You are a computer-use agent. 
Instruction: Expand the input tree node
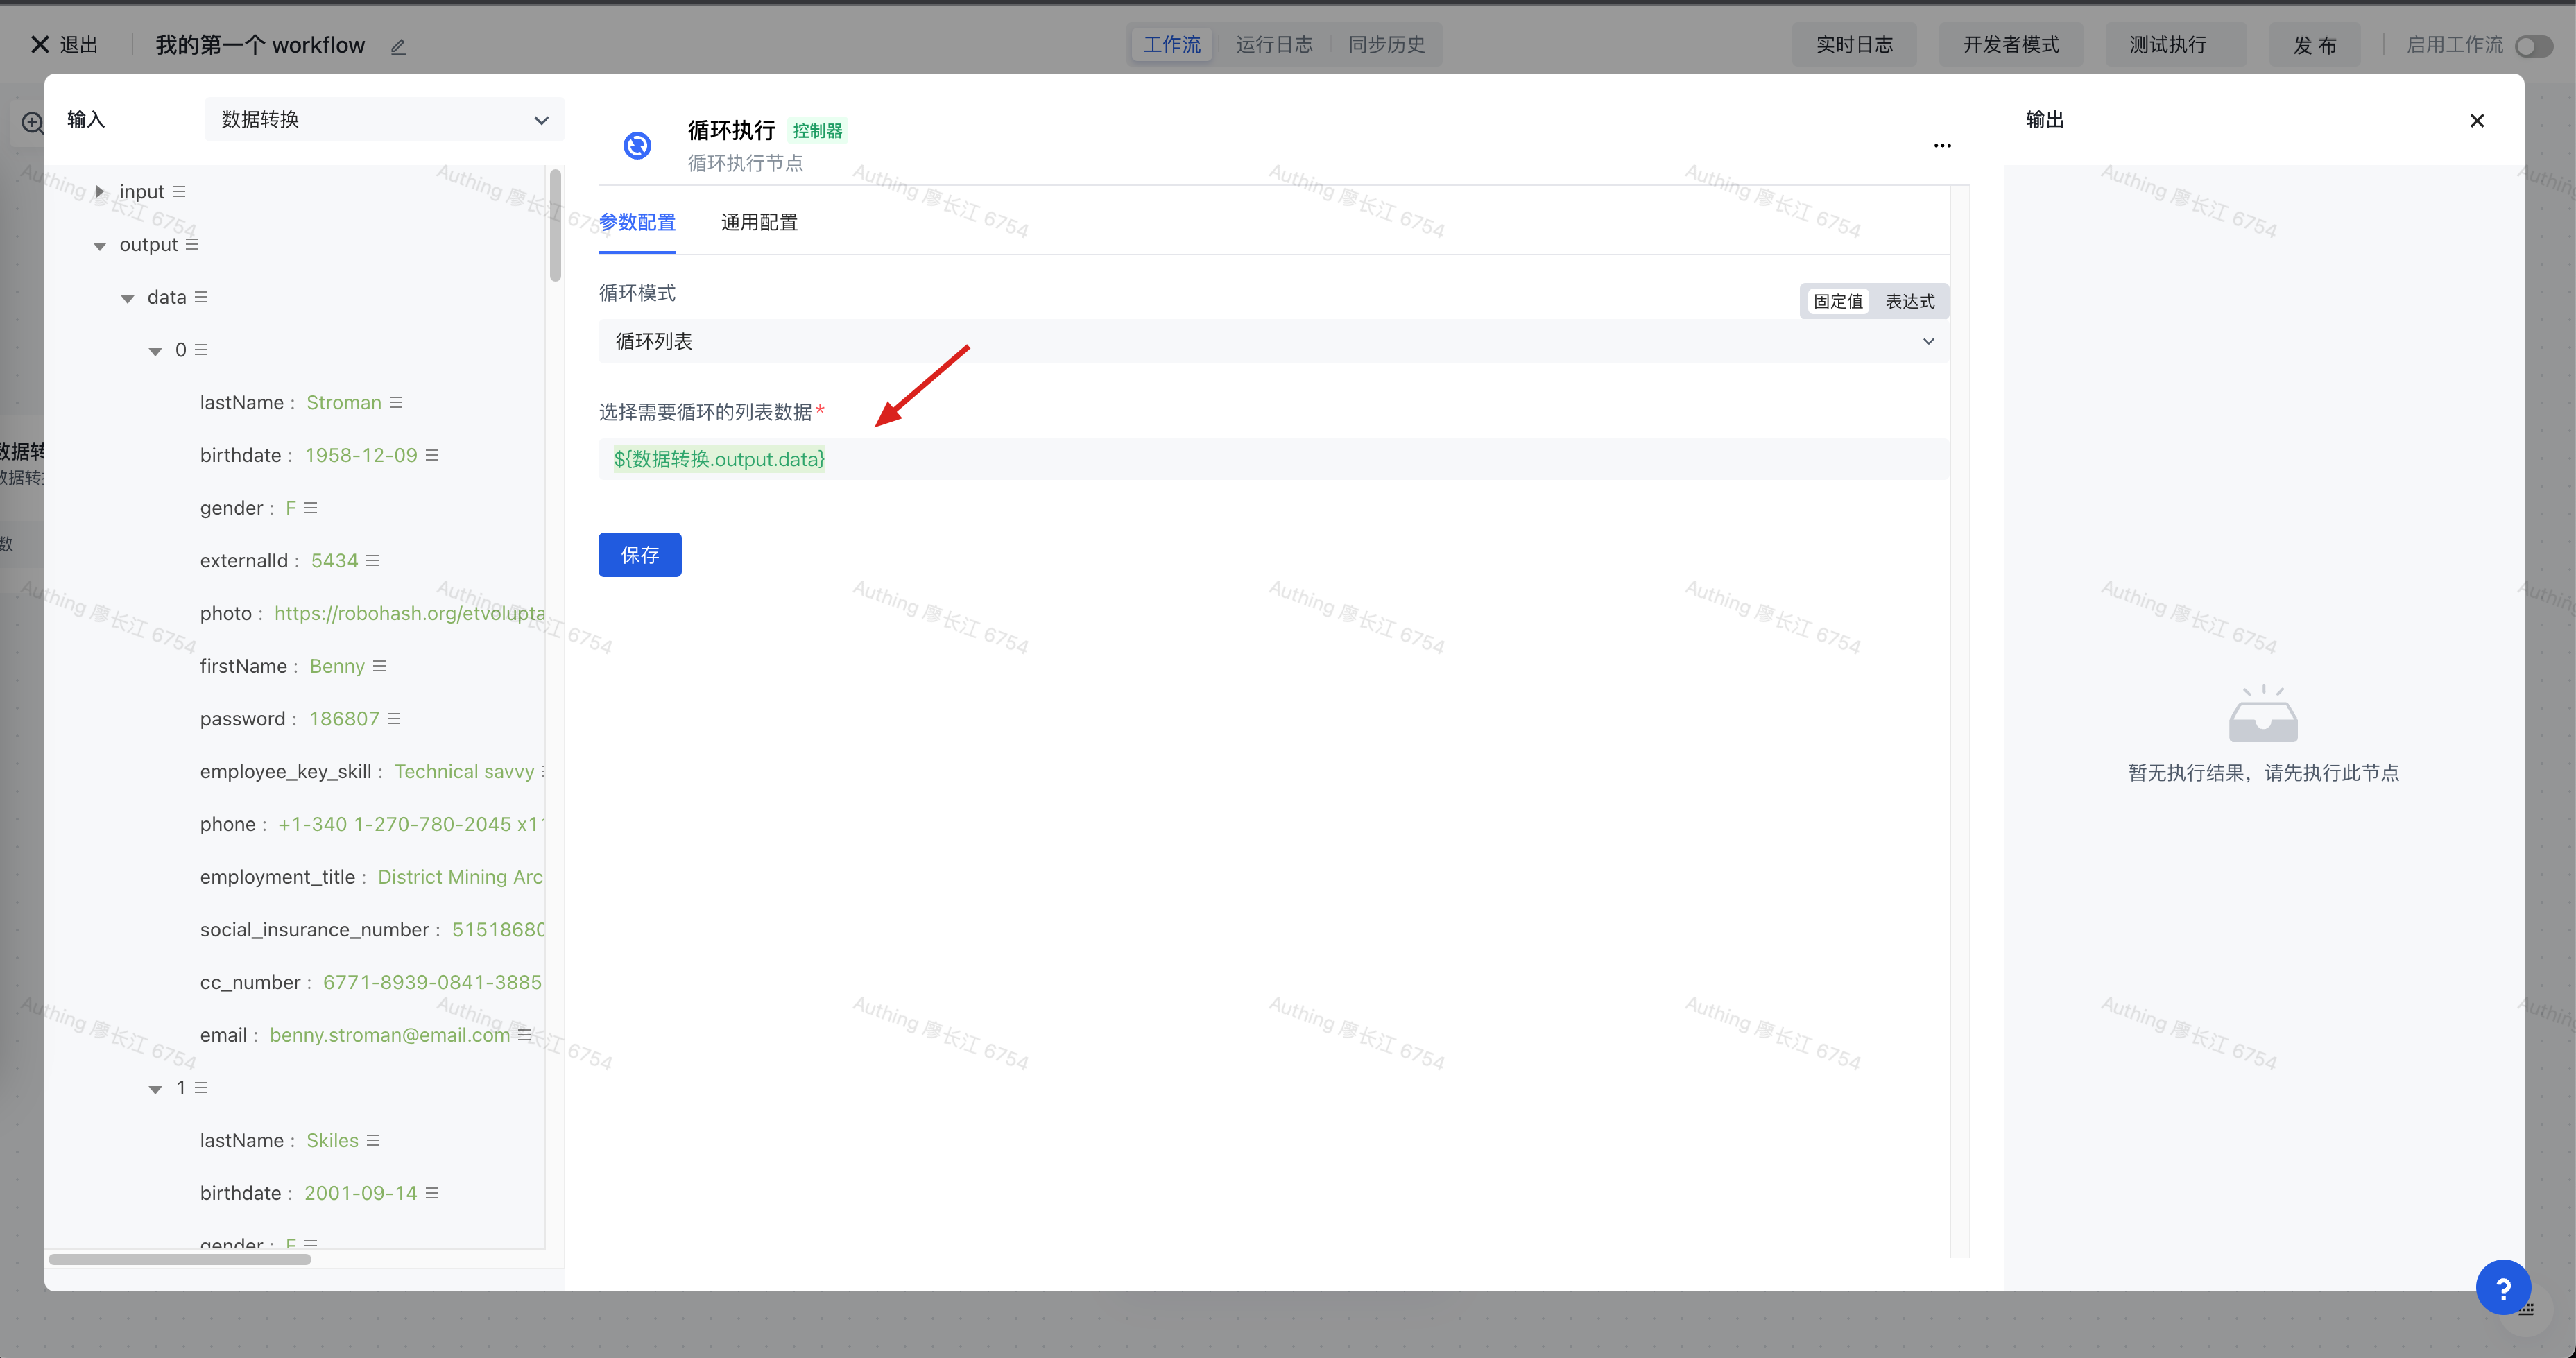tap(99, 192)
